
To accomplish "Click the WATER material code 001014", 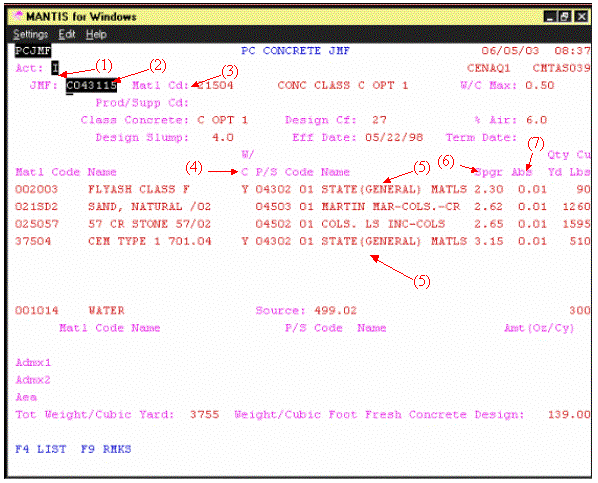I will [37, 311].
